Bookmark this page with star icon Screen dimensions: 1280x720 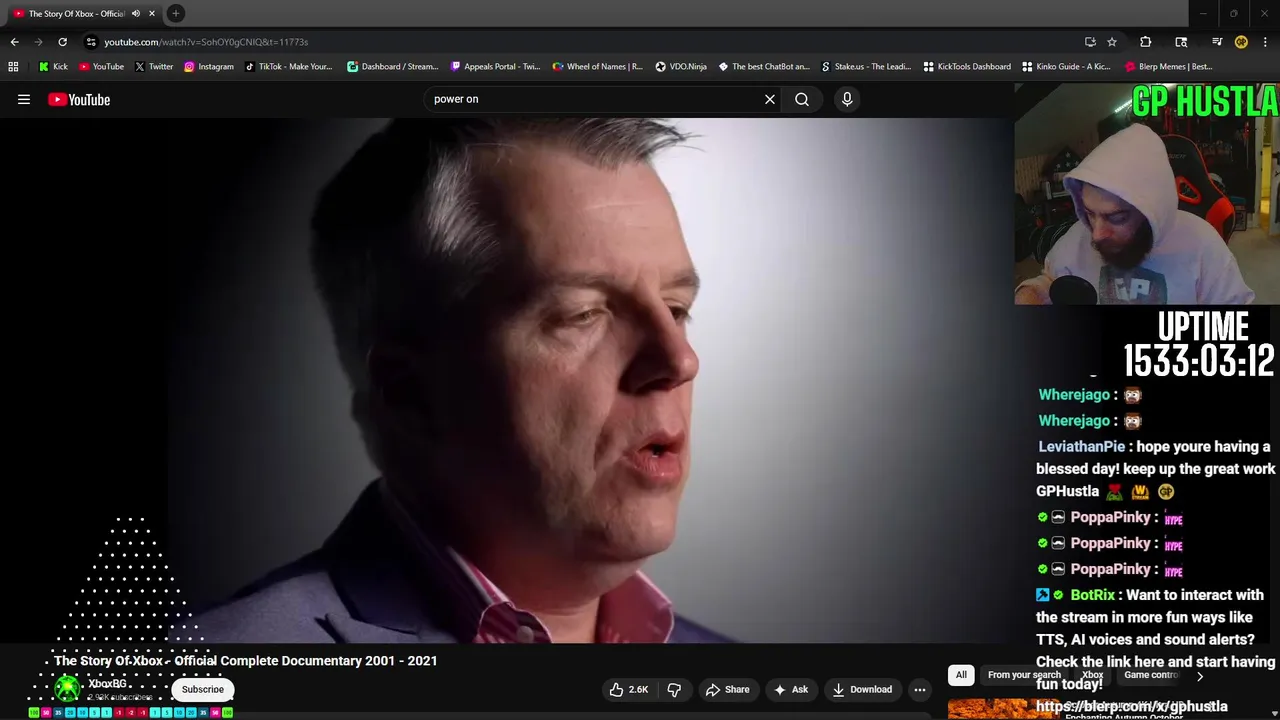coord(1112,42)
